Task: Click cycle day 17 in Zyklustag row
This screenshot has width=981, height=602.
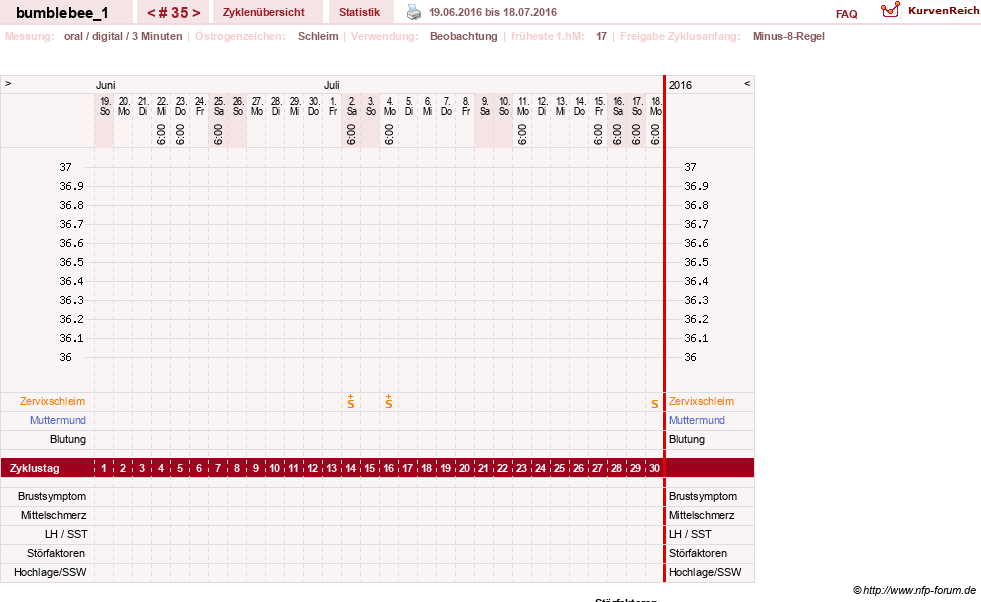Action: tap(407, 467)
